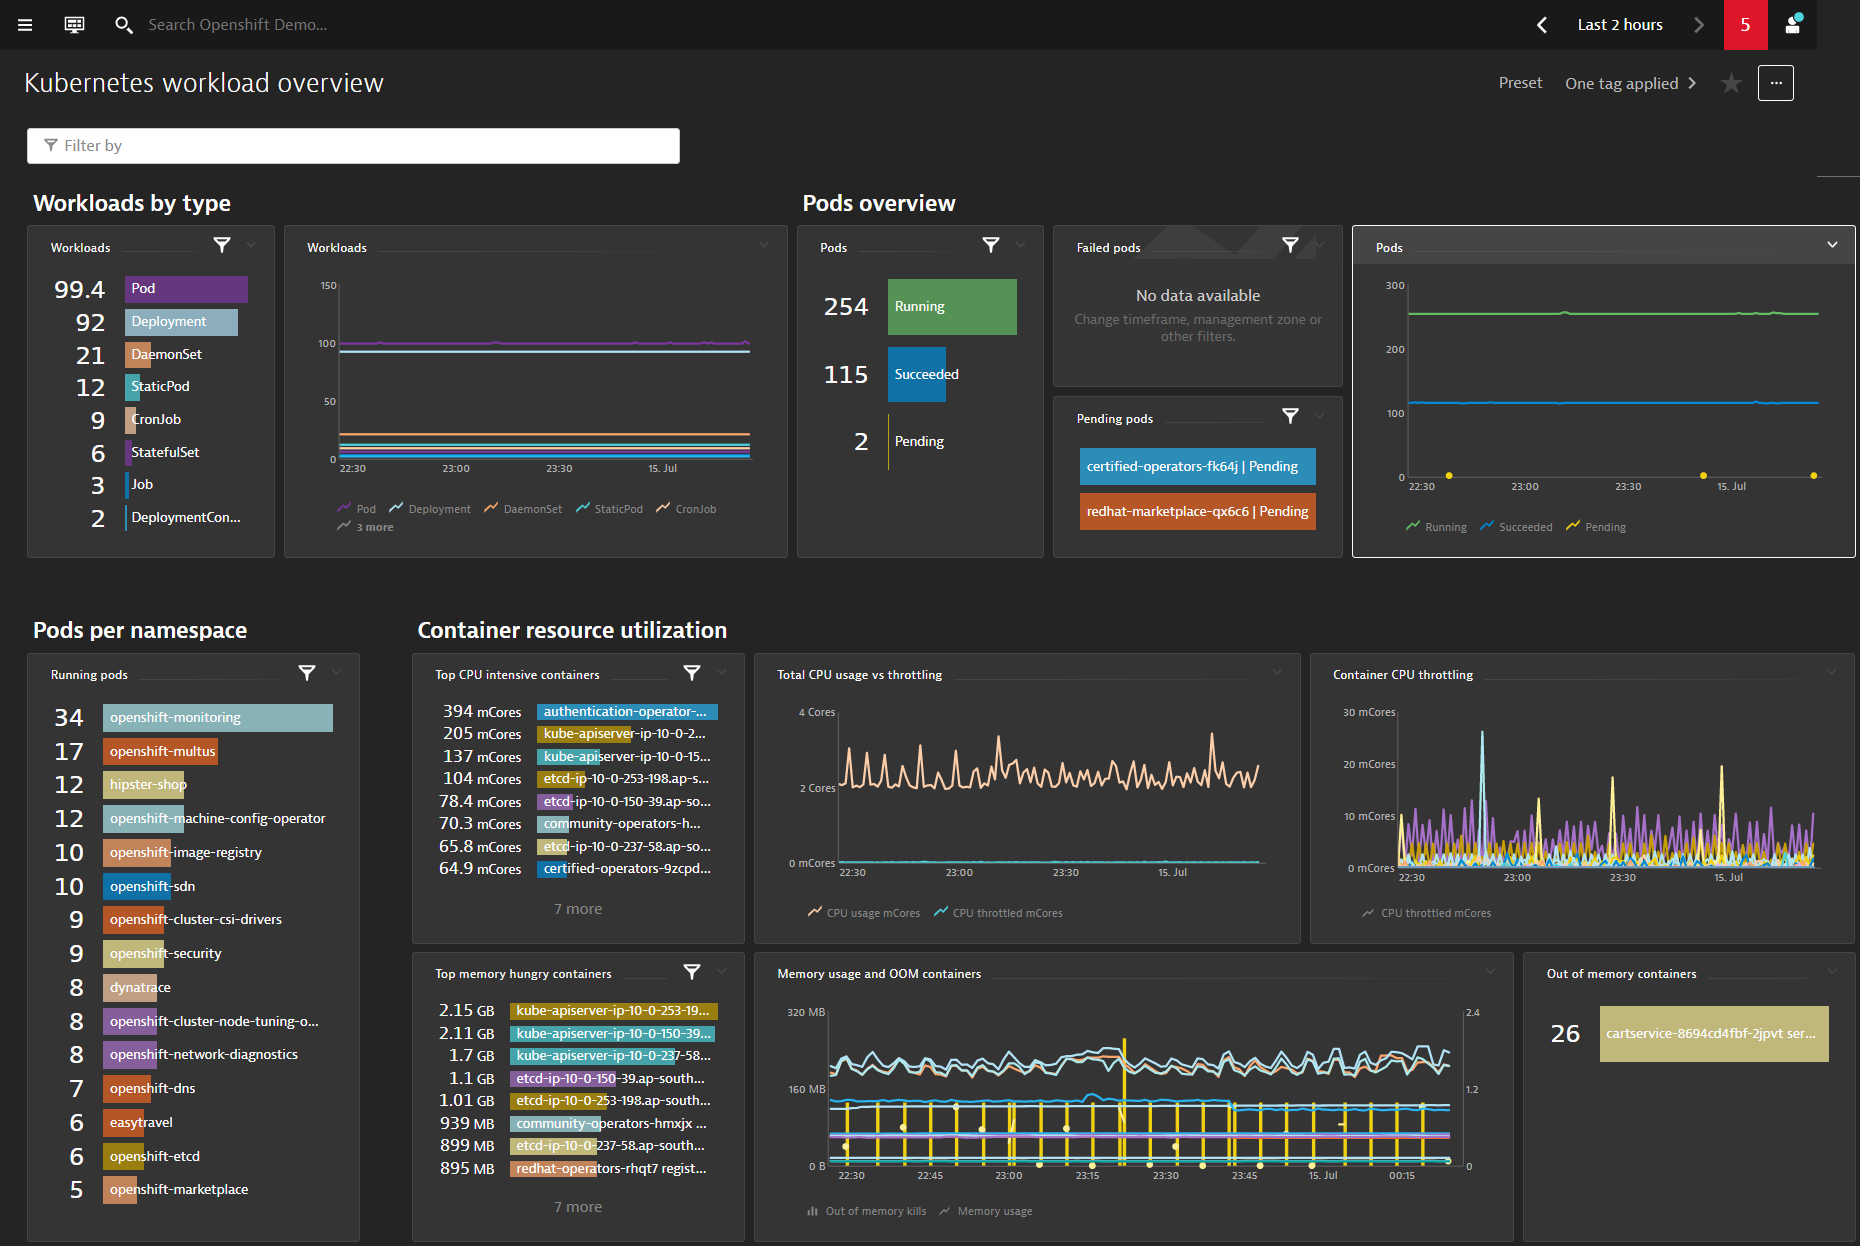
Task: Toggle Succeeded series in Pods legend
Action: 1516,527
